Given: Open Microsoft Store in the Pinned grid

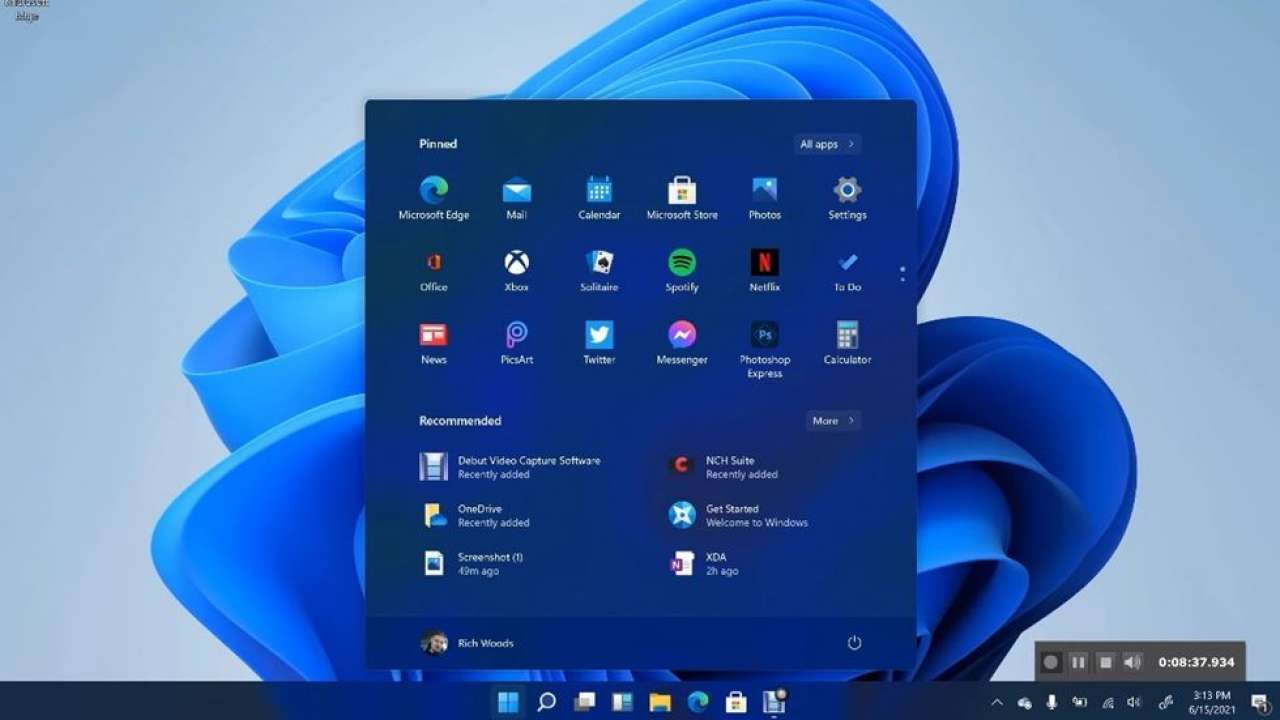Looking at the screenshot, I should tap(682, 198).
